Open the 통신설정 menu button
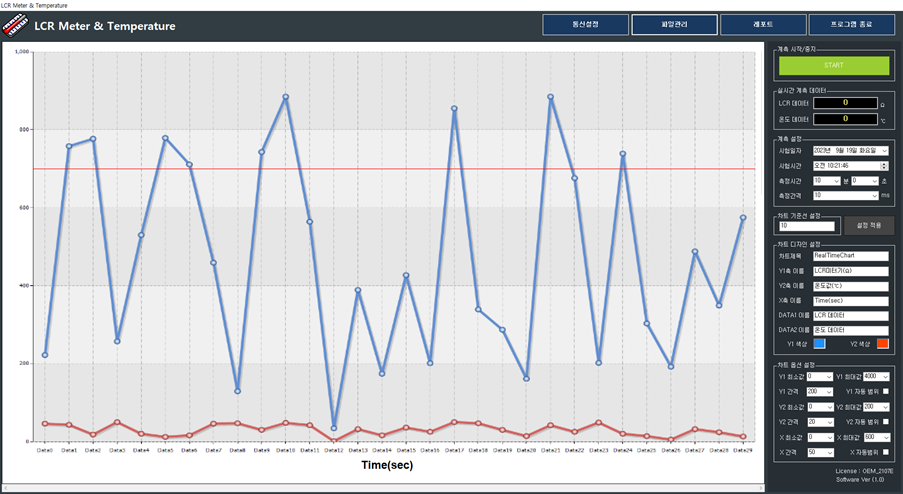 point(585,25)
